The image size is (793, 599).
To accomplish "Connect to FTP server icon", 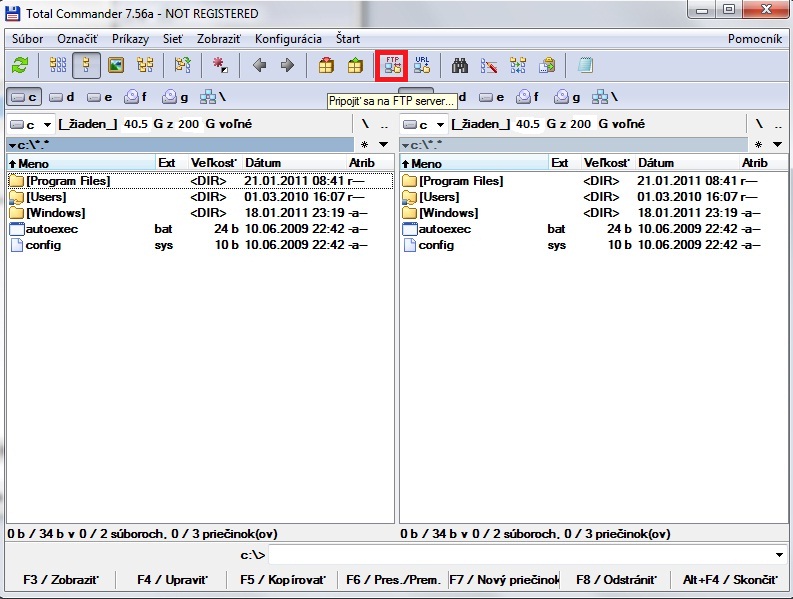I will coord(392,65).
